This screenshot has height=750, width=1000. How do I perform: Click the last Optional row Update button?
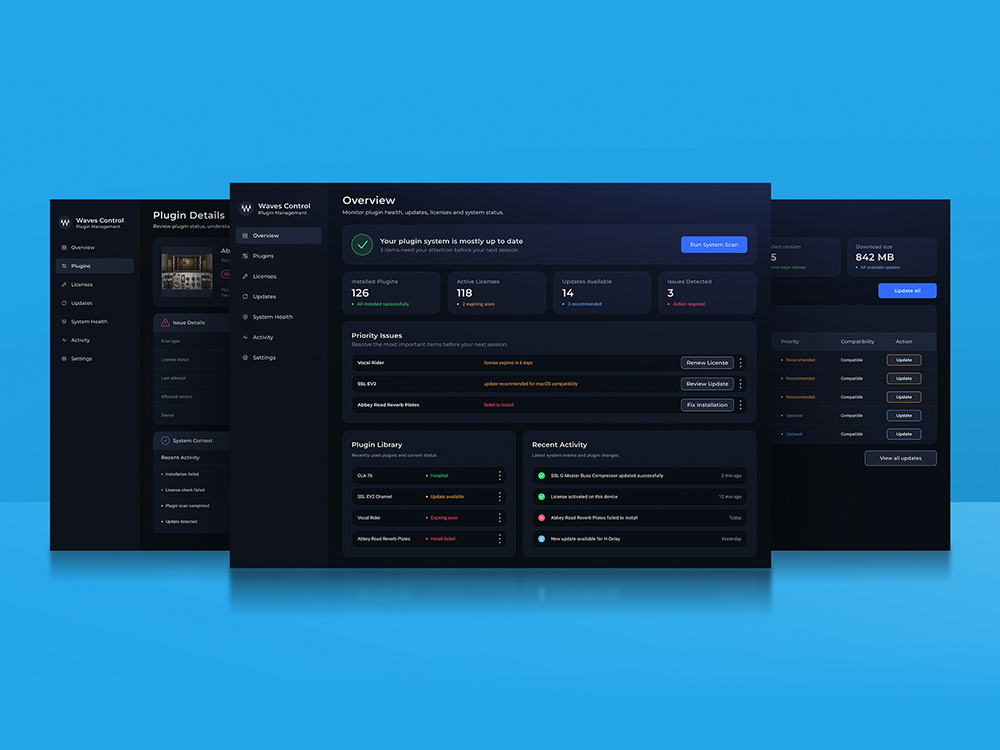[904, 434]
